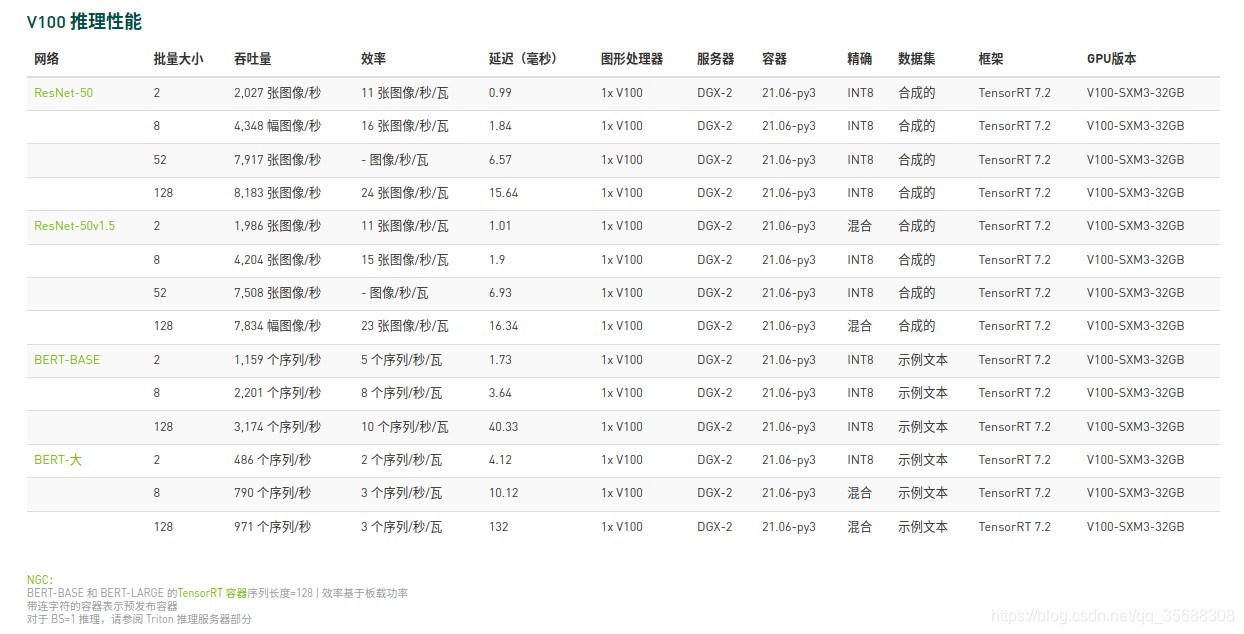Open the TensorRT 容器 footnote link
1244x634 pixels.
tap(211, 593)
